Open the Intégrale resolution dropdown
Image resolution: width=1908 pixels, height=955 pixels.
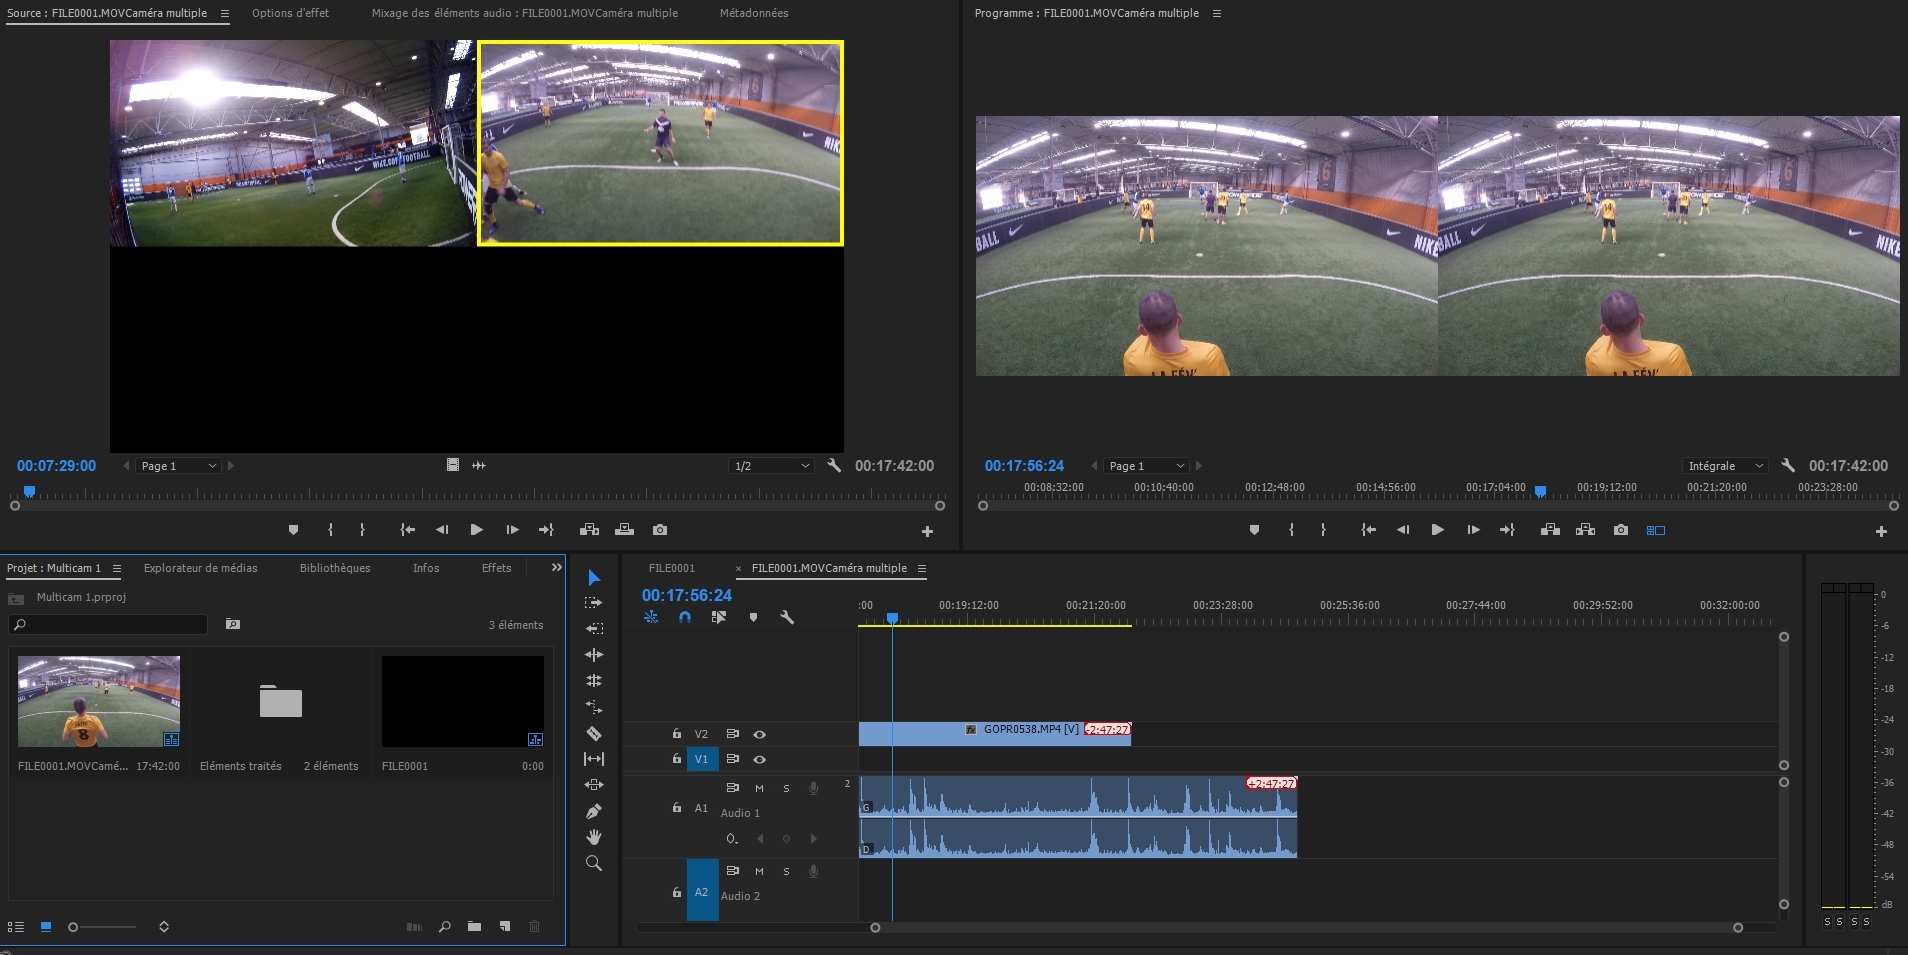(1725, 466)
